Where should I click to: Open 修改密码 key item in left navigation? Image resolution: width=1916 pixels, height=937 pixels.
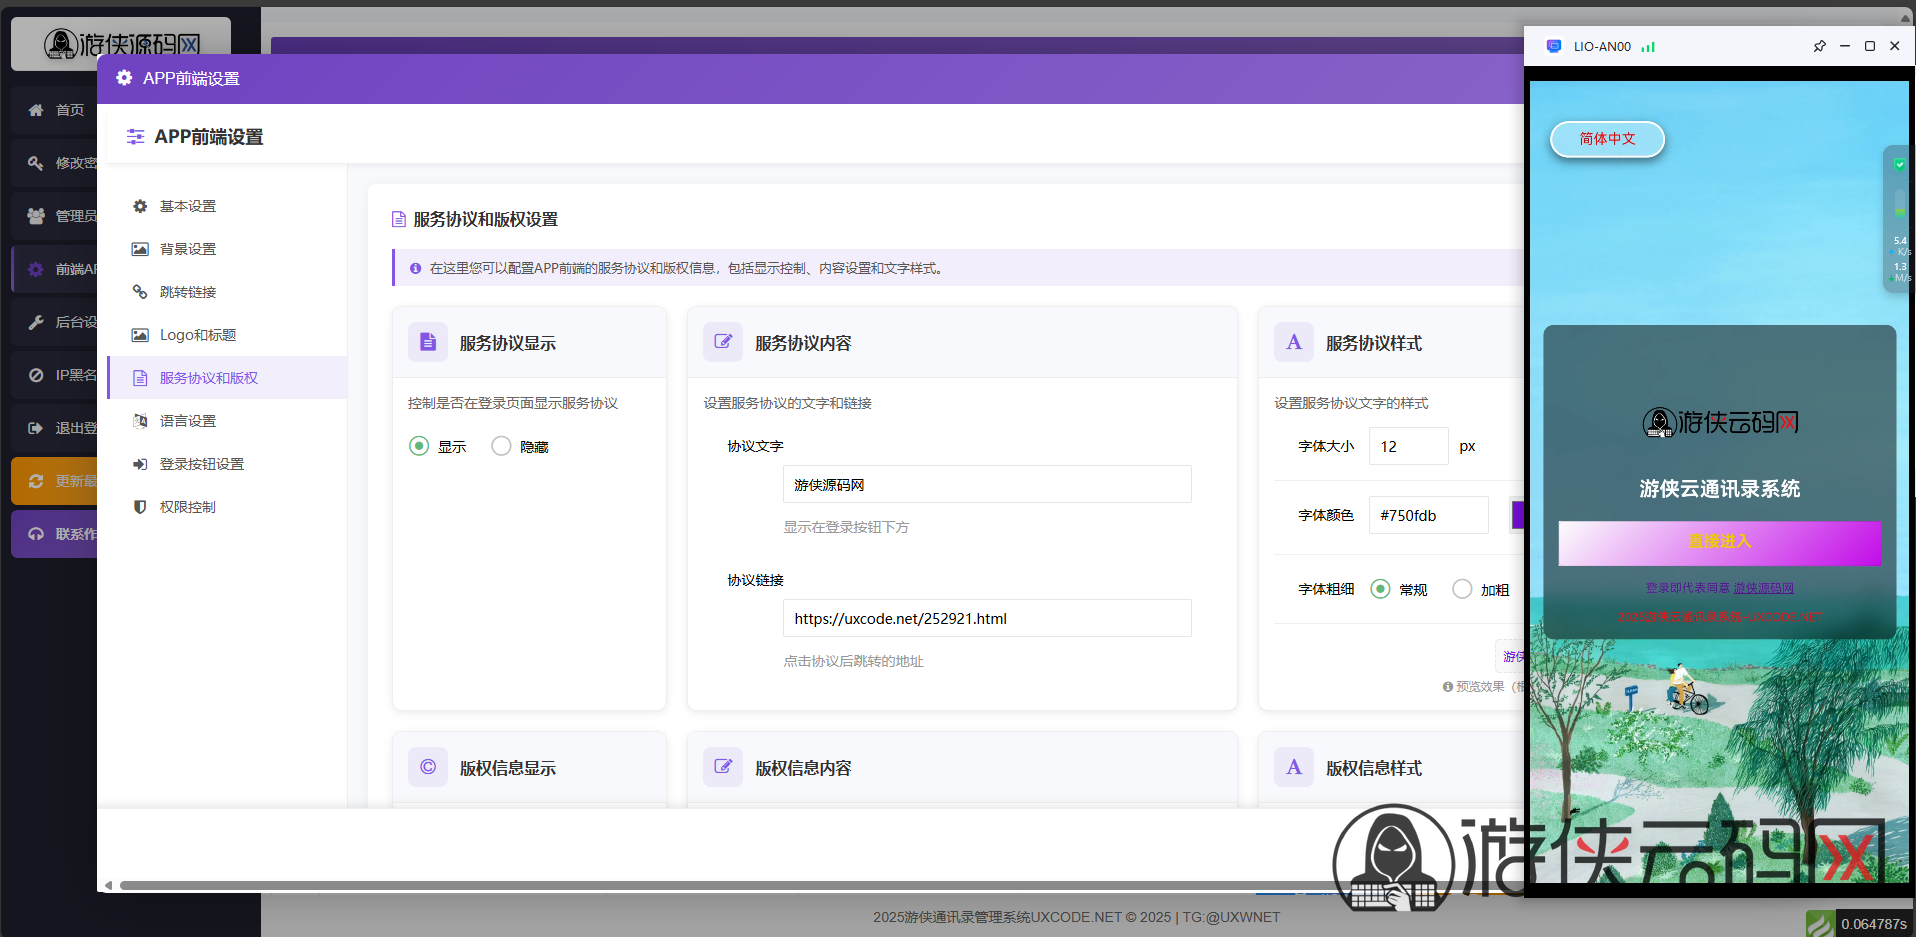pos(55,163)
